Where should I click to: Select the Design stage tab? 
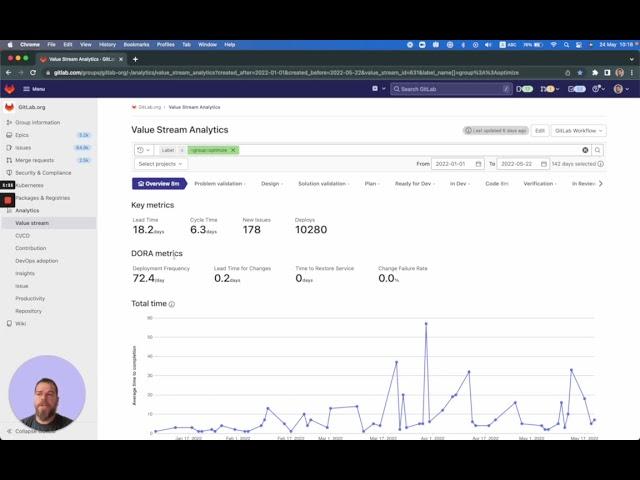[272, 184]
